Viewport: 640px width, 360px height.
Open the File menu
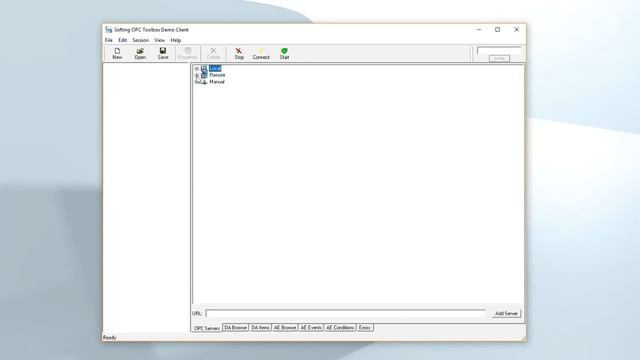[x=109, y=40]
